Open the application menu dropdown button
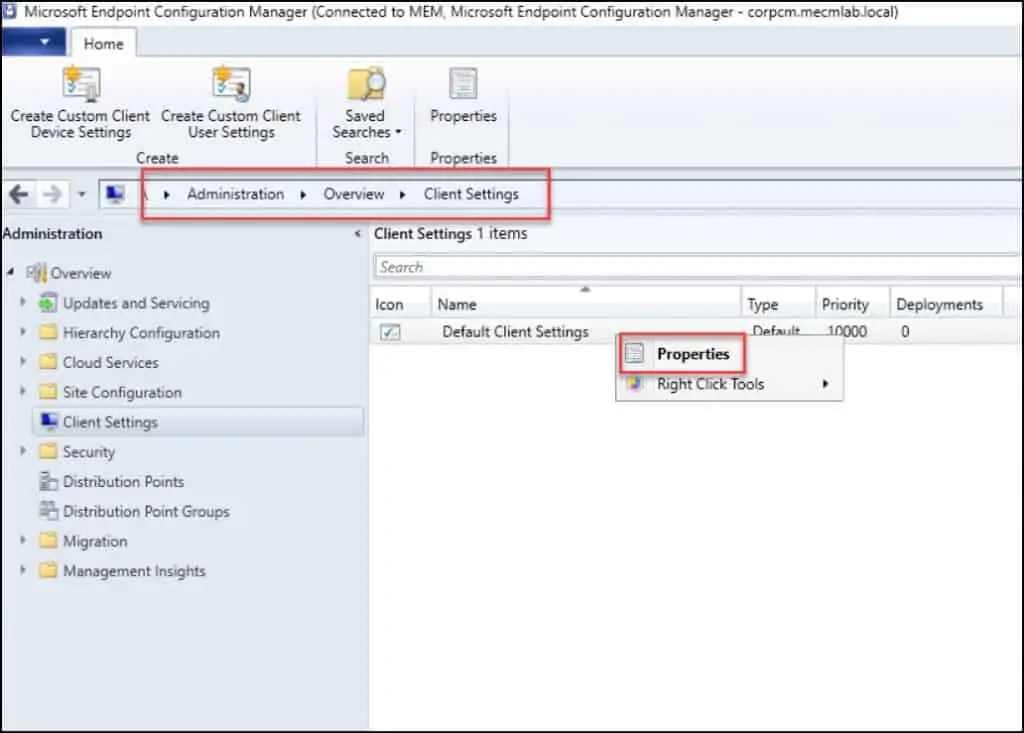The image size is (1024, 733). pyautogui.click(x=34, y=42)
